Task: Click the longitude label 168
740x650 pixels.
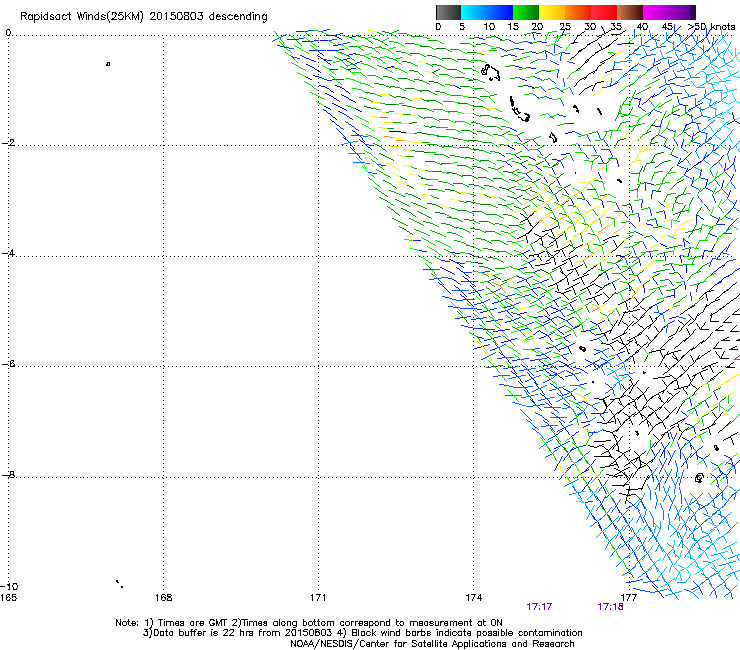Action: point(163,598)
